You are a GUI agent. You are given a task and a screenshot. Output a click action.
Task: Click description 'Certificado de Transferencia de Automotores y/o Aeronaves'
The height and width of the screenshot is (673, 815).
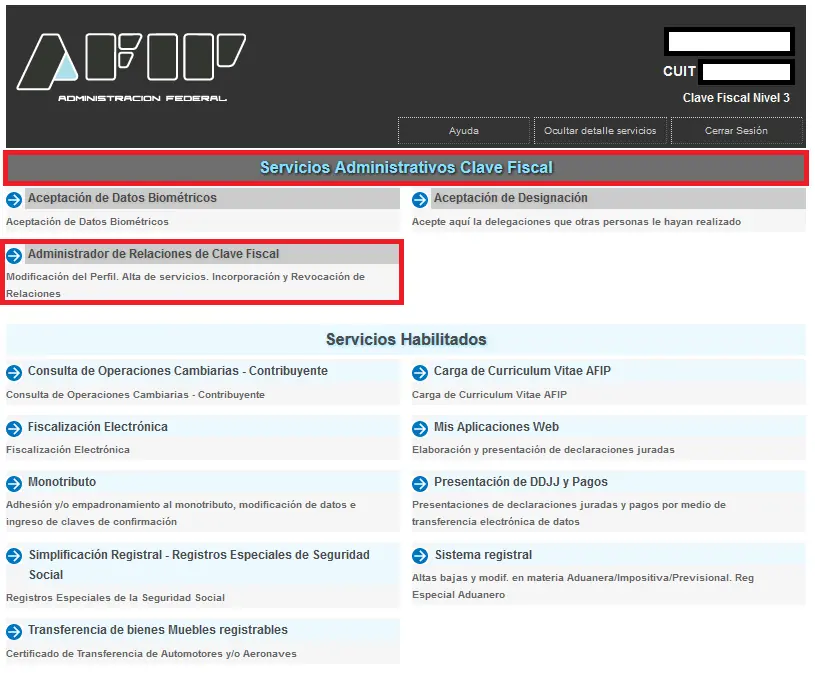pyautogui.click(x=151, y=653)
